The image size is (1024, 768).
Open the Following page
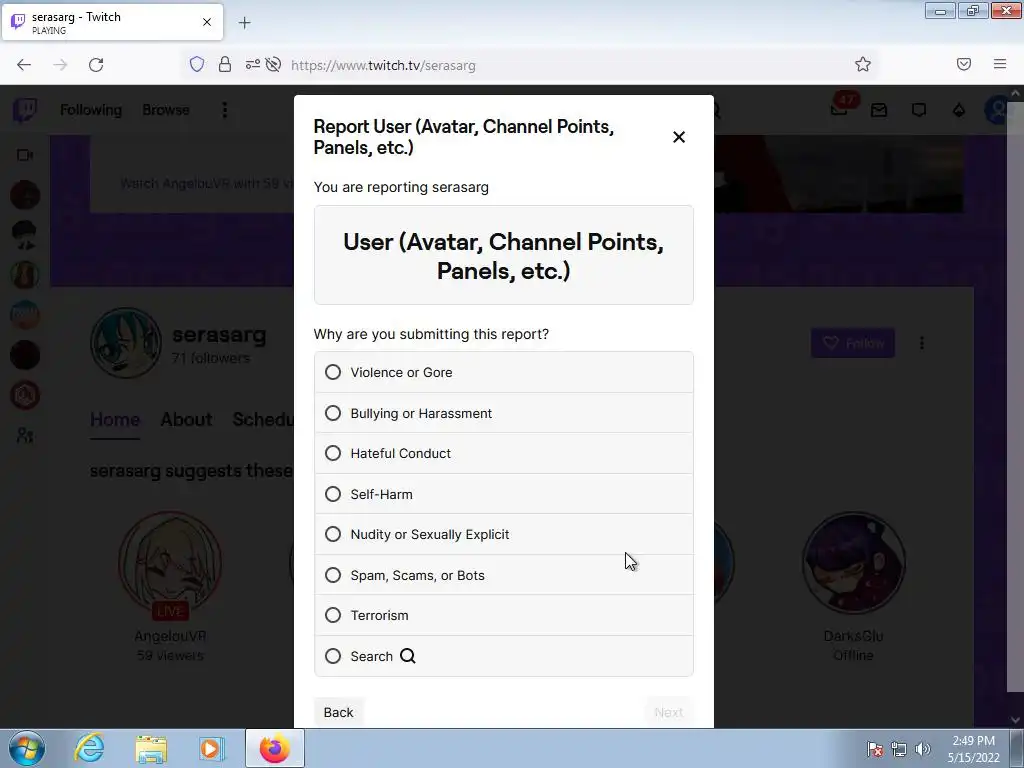click(91, 110)
